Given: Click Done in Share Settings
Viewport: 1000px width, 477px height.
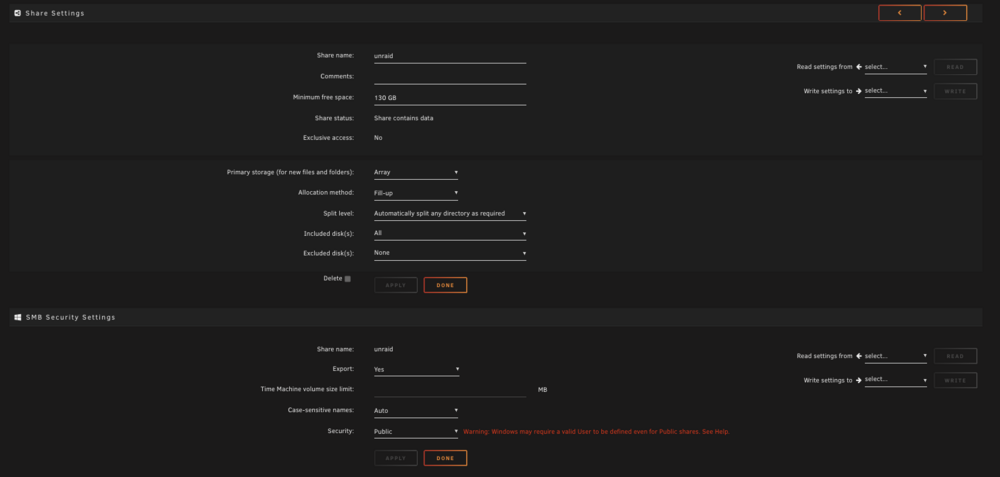Looking at the screenshot, I should (x=445, y=285).
